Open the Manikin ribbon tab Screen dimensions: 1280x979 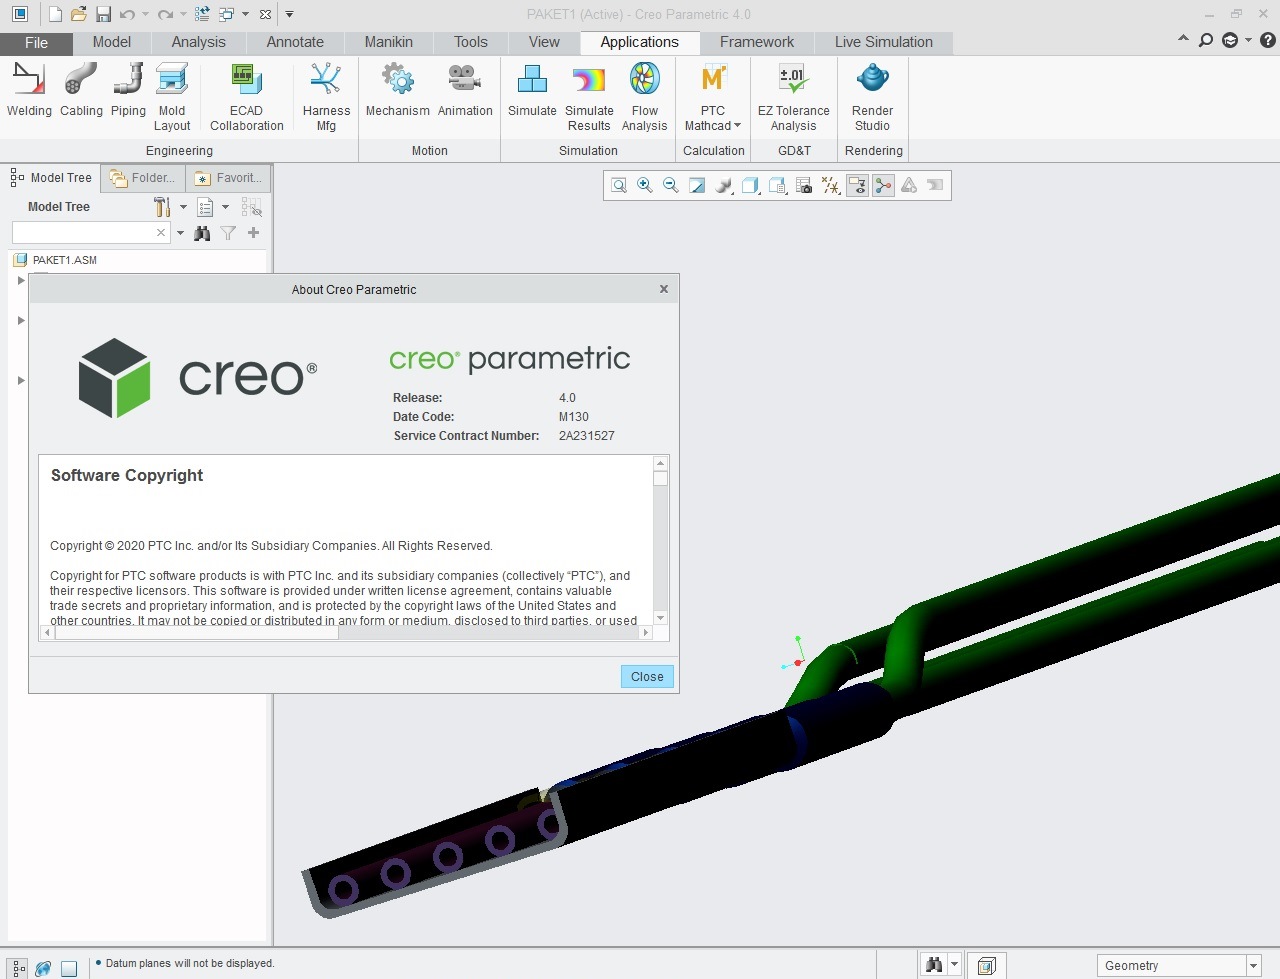click(x=389, y=42)
